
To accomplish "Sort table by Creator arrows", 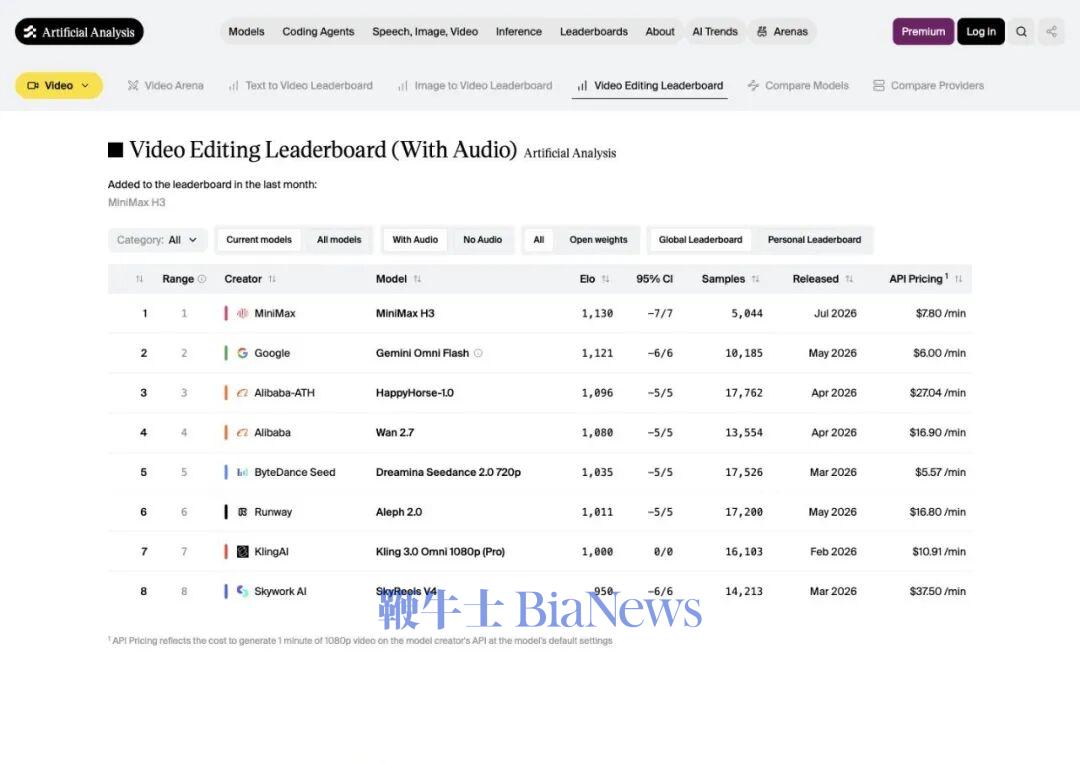I will tap(272, 279).
